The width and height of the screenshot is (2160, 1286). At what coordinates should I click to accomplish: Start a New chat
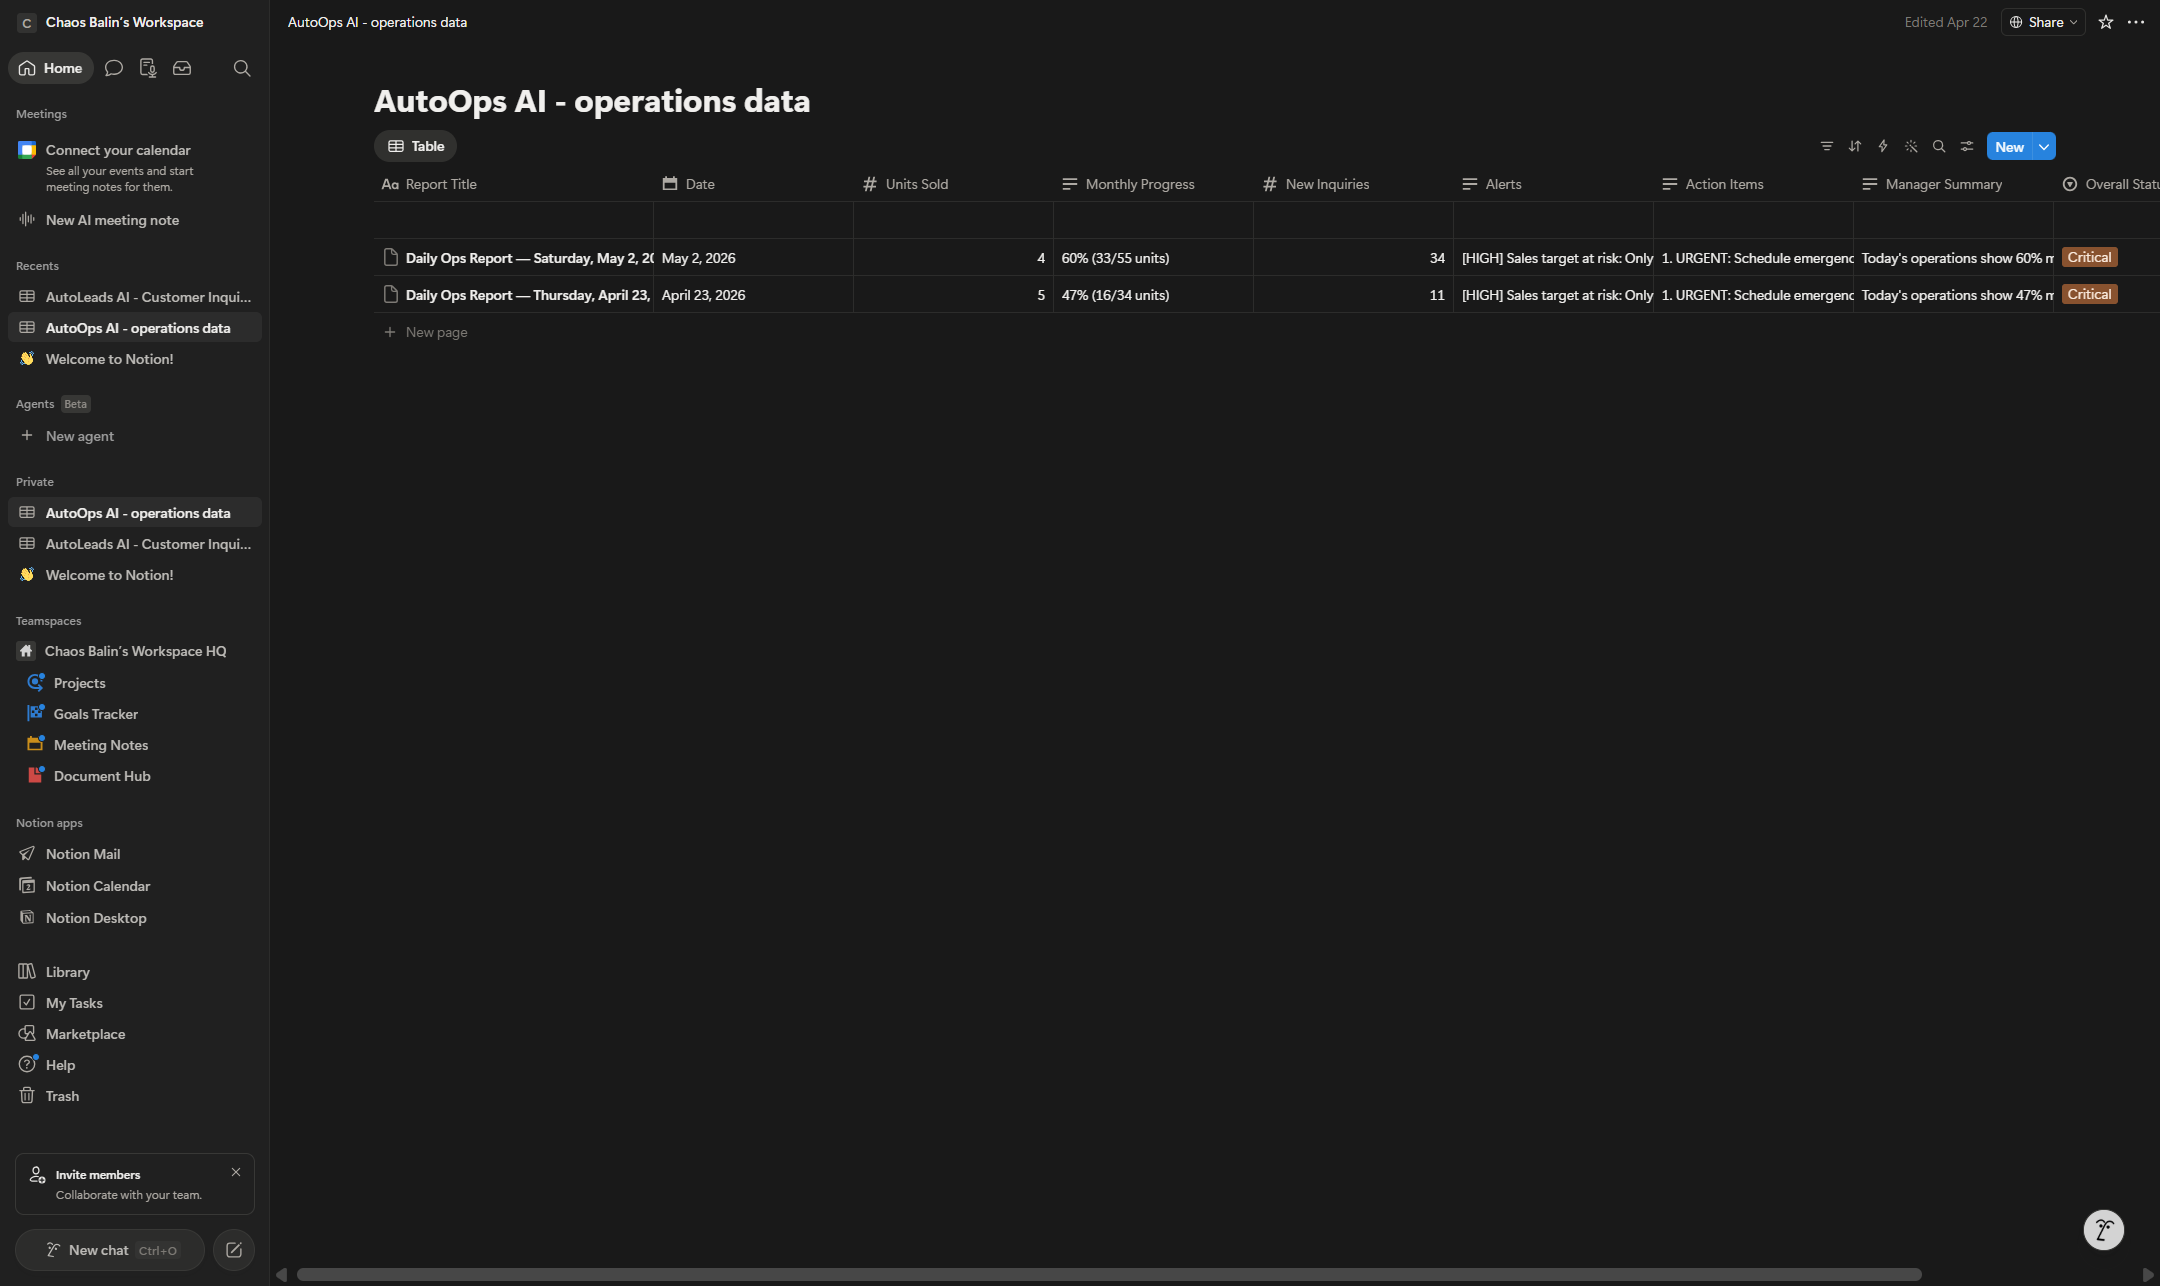[x=110, y=1250]
